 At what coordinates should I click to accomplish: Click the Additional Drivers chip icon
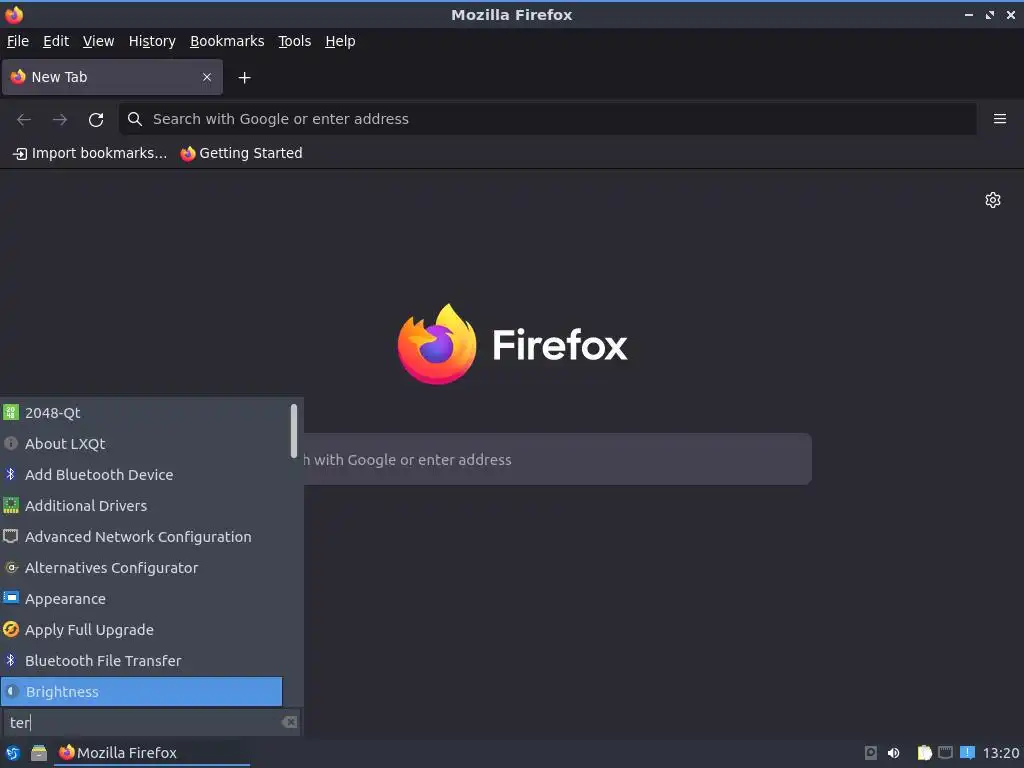10,505
